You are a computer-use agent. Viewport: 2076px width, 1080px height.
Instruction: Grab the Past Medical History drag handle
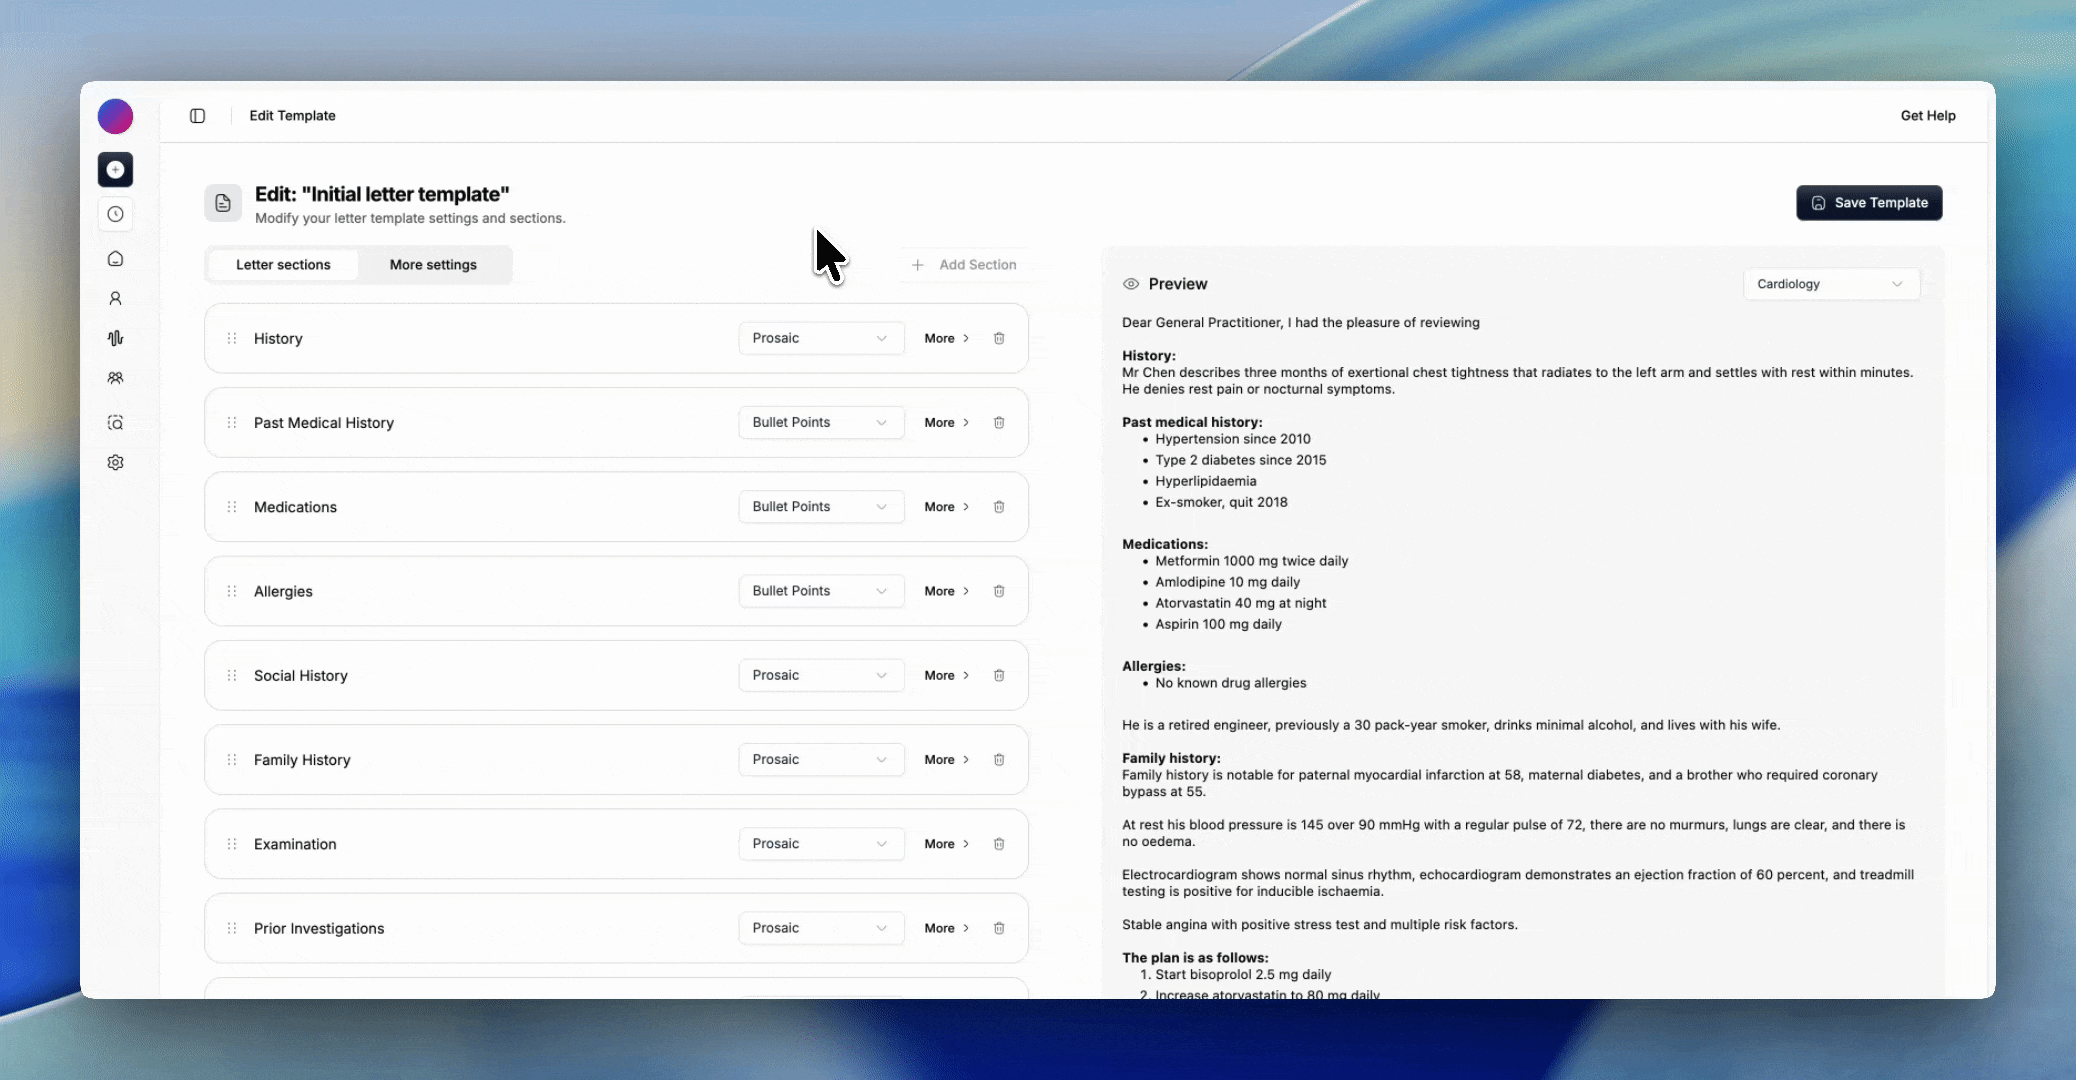coord(232,423)
